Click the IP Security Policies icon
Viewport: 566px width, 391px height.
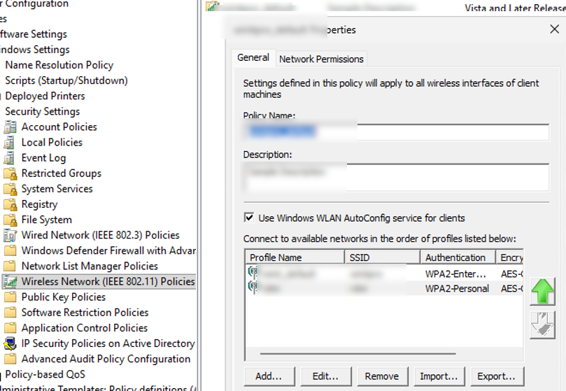(x=10, y=343)
